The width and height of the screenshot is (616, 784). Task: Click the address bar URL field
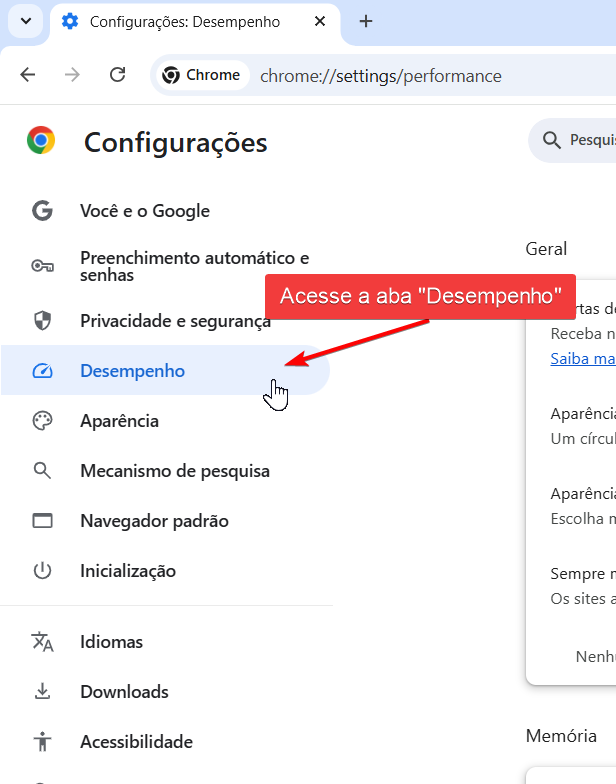point(400,76)
